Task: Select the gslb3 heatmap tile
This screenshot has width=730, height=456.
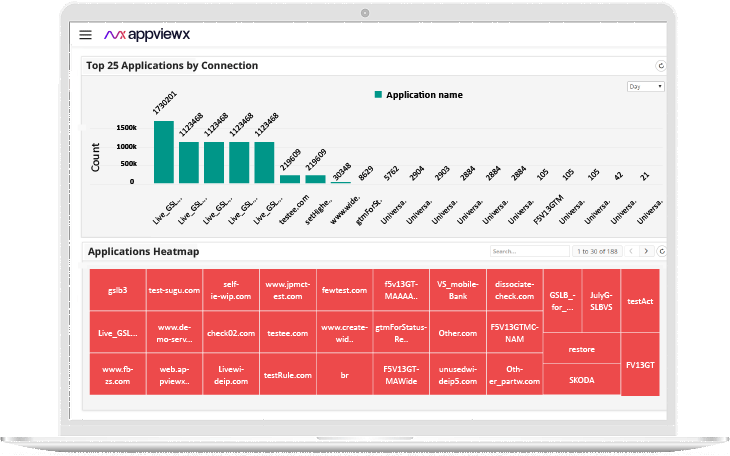Action: tap(117, 290)
